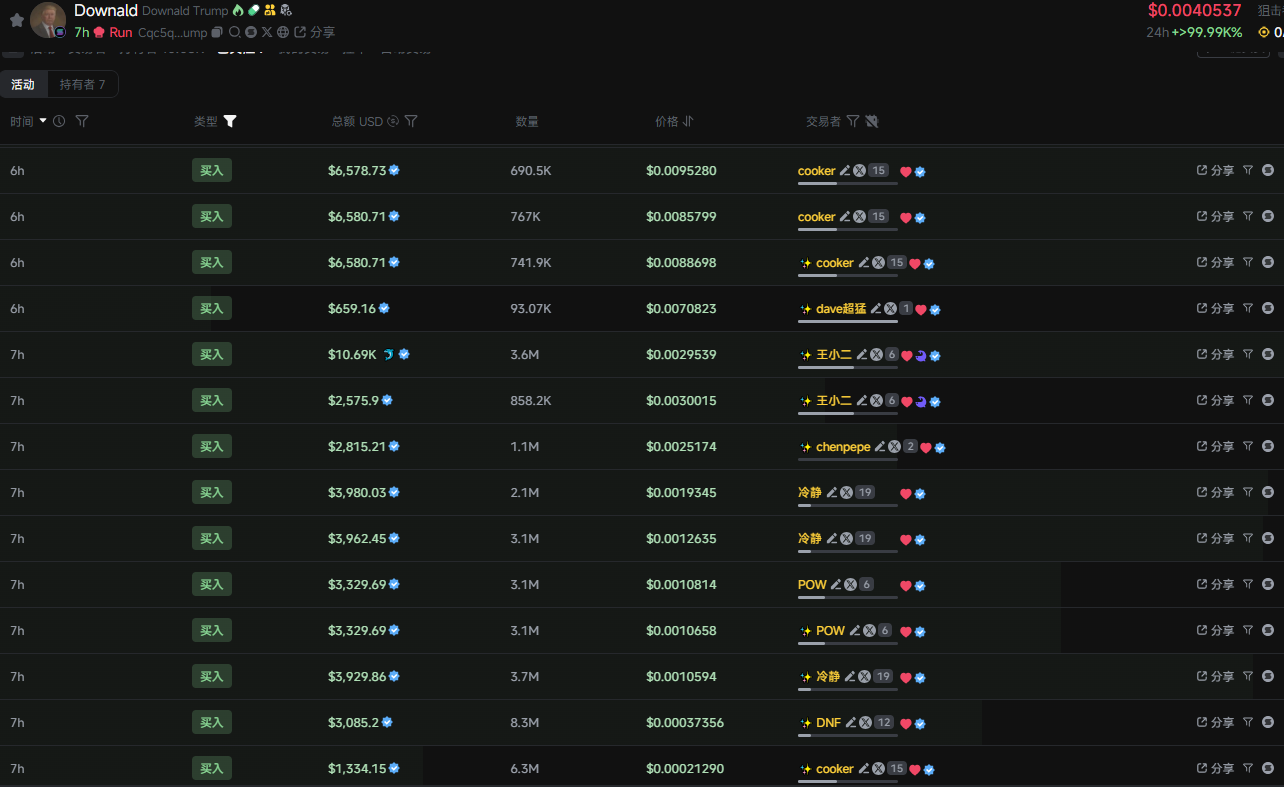Edit remark for dave超猛 with pencil icon
The width and height of the screenshot is (1284, 787).
(876, 309)
